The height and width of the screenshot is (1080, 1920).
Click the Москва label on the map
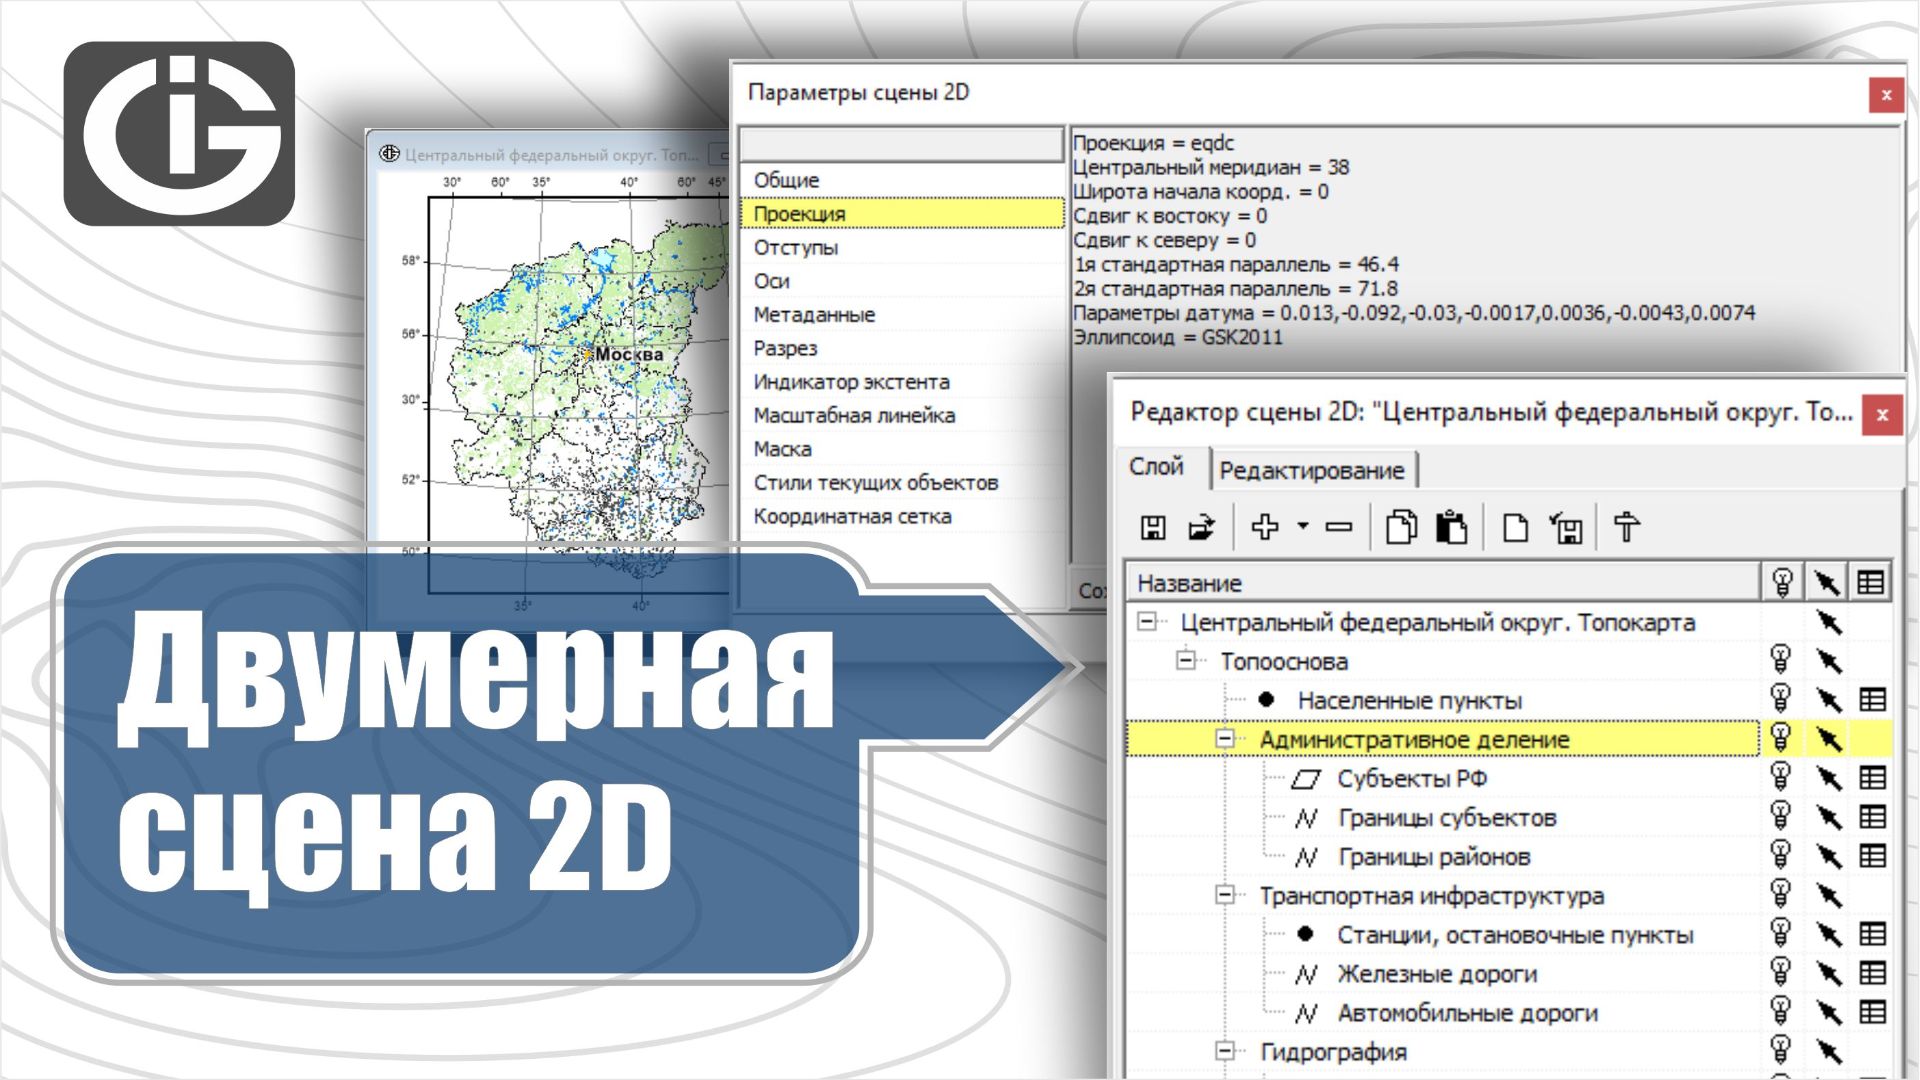(x=628, y=354)
